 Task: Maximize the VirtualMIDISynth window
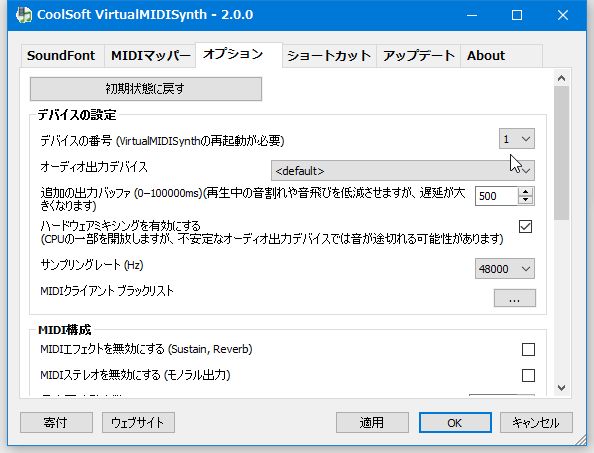point(517,15)
